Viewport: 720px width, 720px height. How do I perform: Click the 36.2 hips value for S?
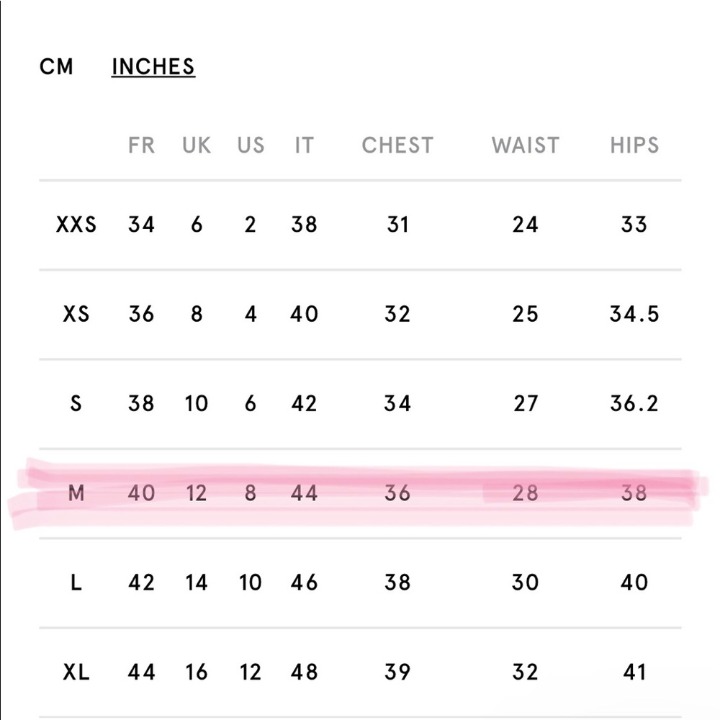pos(634,404)
